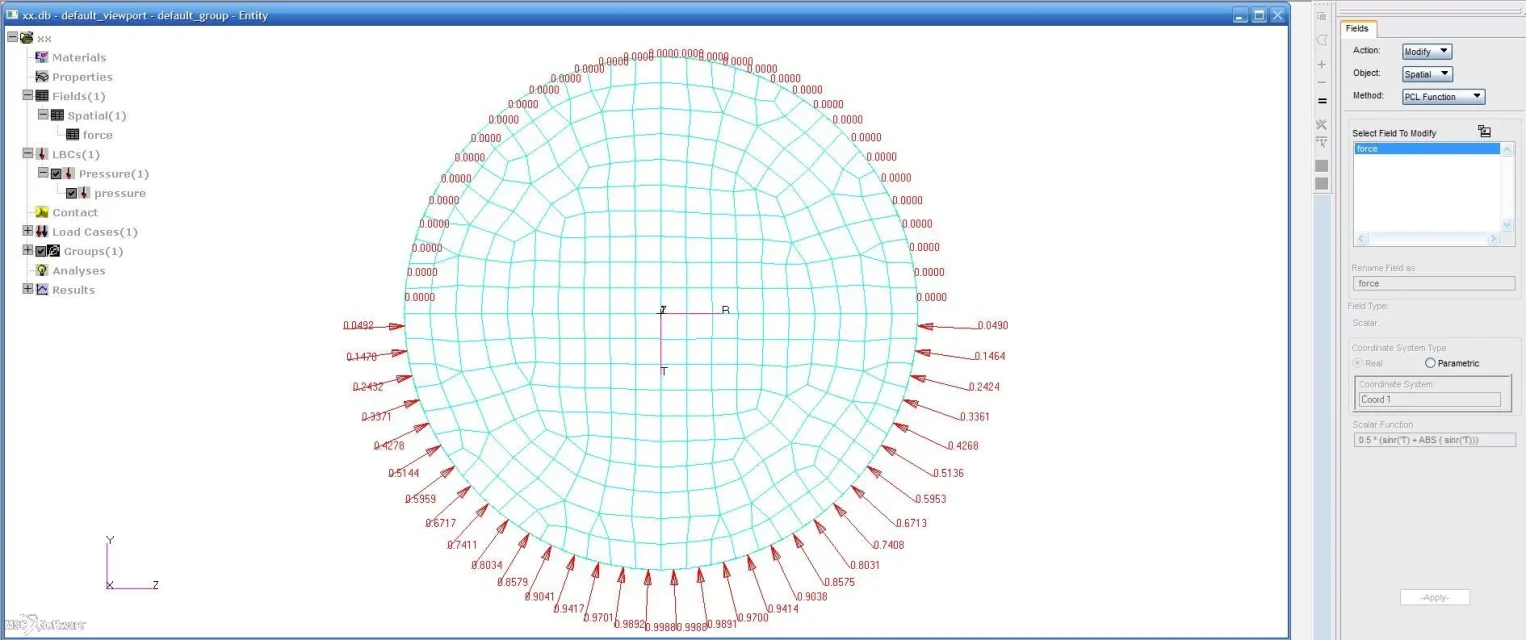
Task: Toggle the lowercase pressure load checkbox
Action: [71, 193]
